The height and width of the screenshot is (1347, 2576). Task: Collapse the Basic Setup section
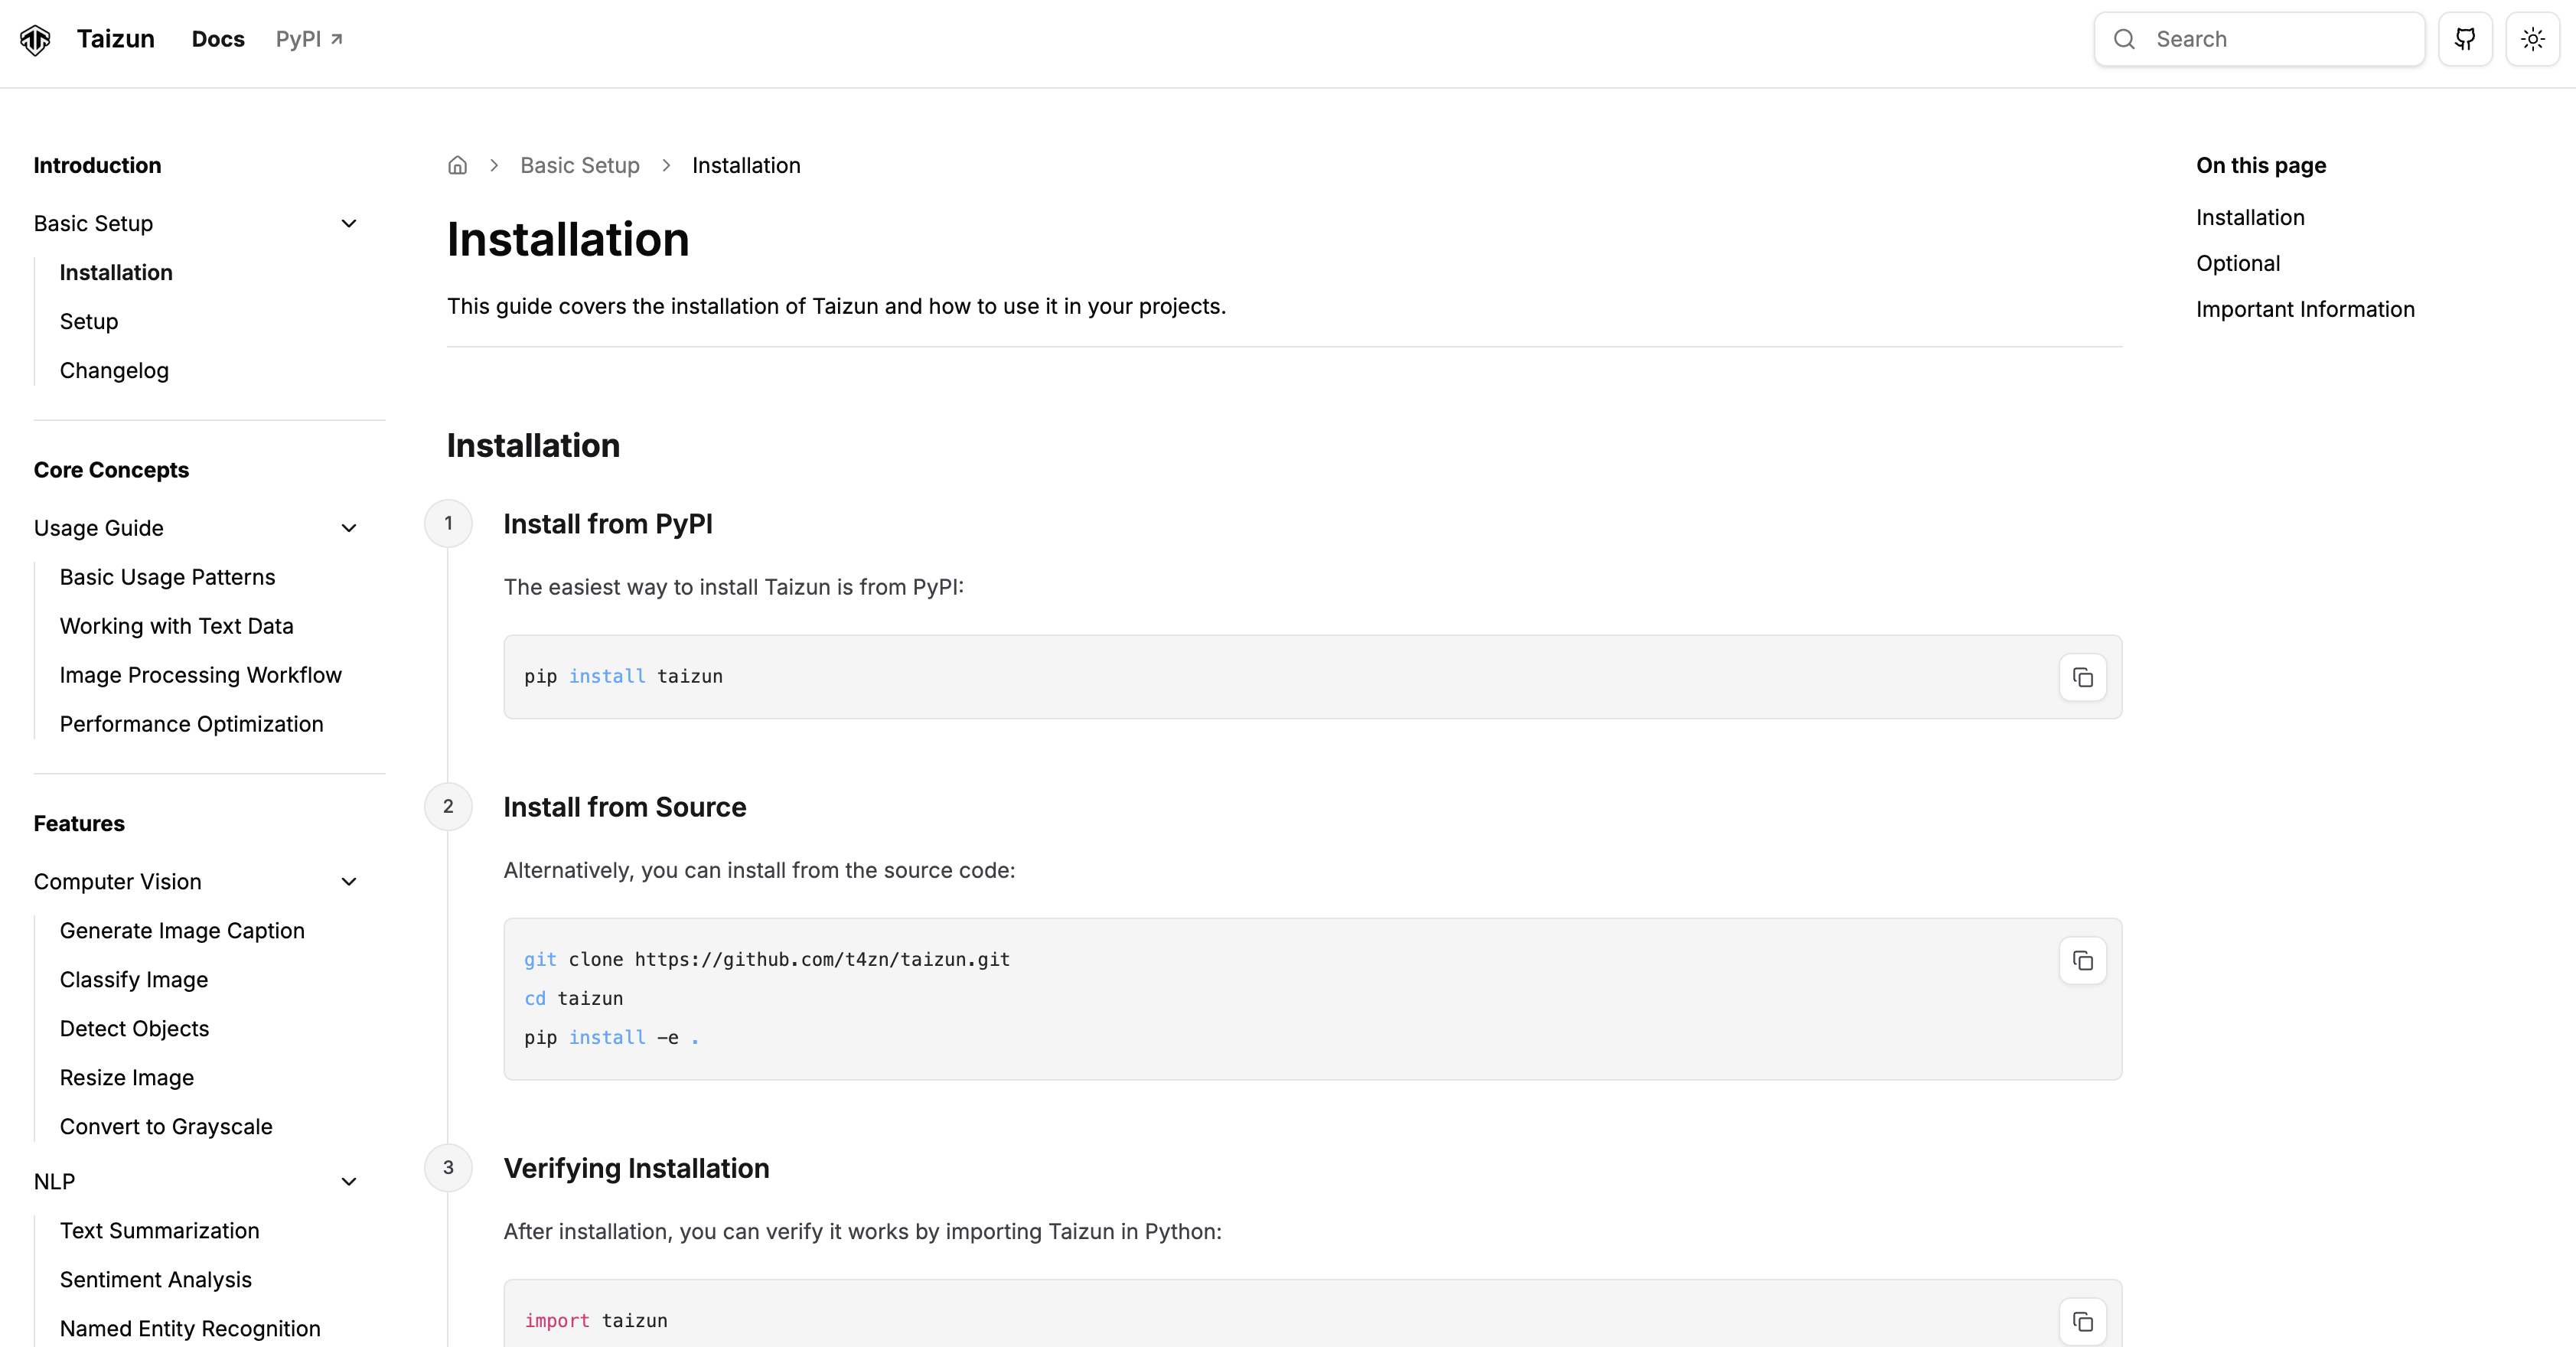349,224
